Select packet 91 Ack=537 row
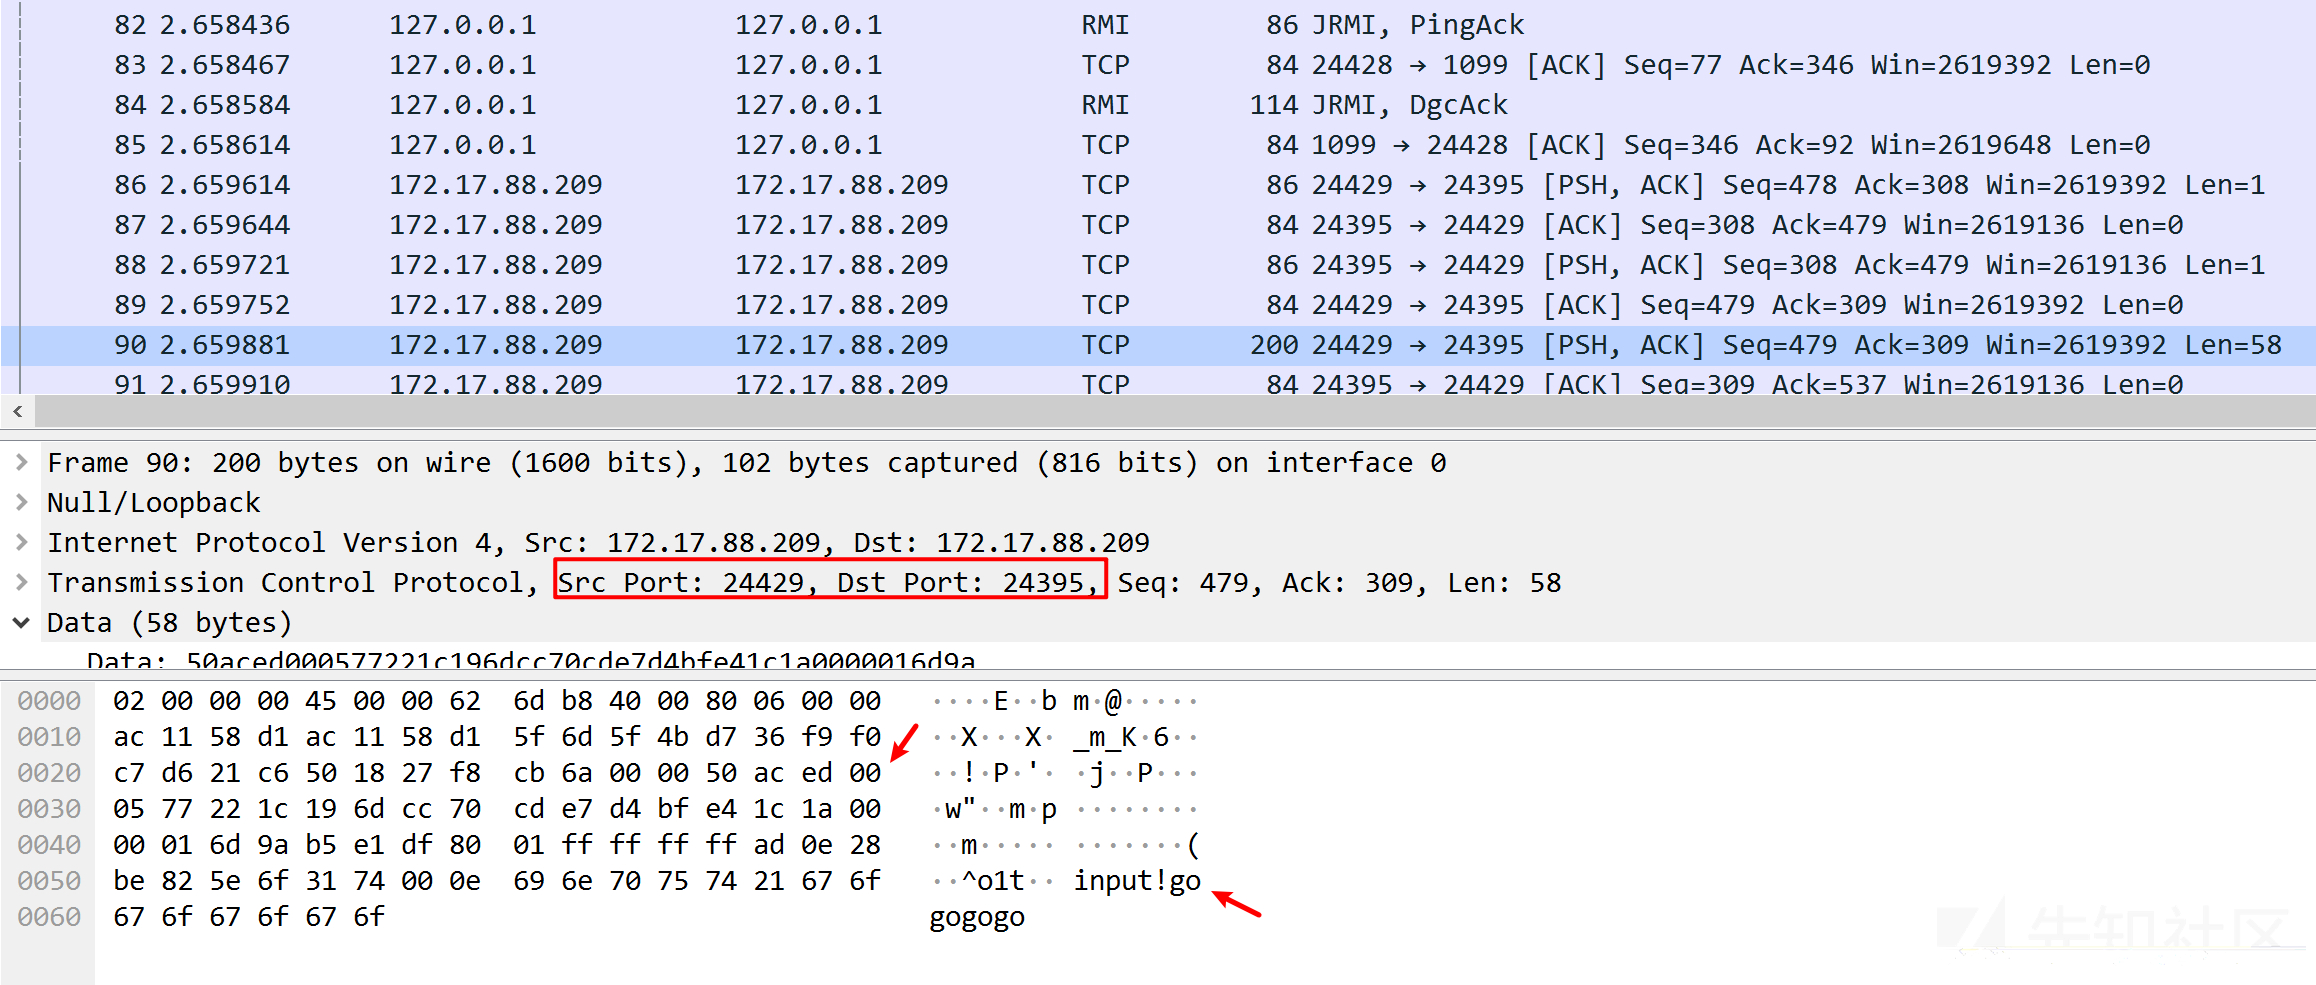Viewport: 2316px width, 985px height. [1158, 382]
